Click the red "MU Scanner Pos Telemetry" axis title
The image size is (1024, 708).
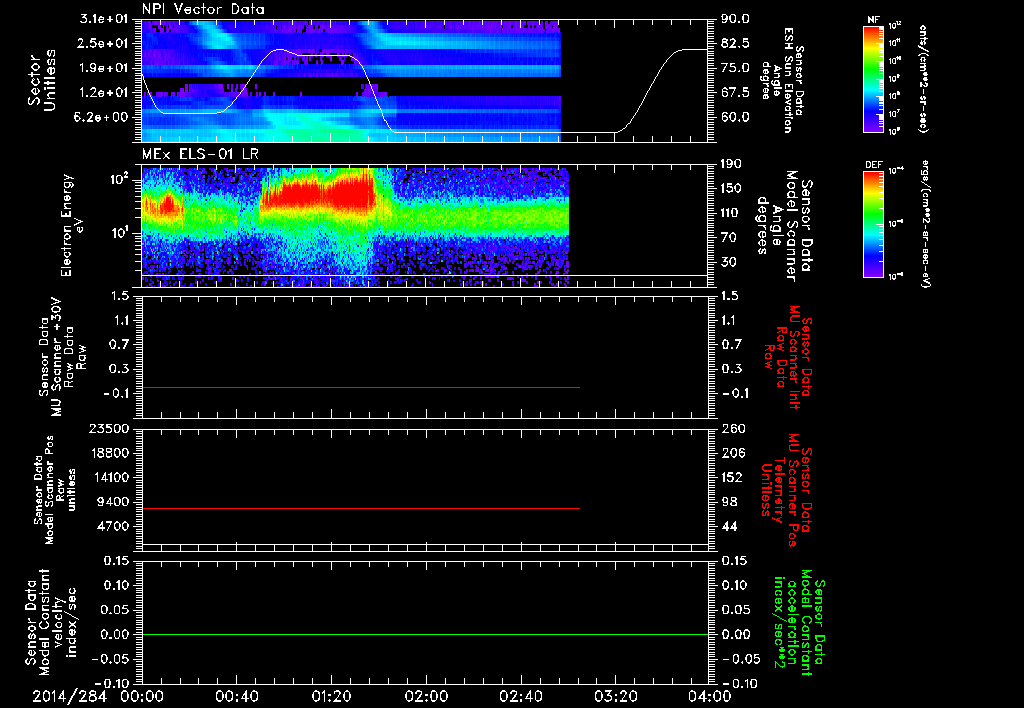click(787, 490)
